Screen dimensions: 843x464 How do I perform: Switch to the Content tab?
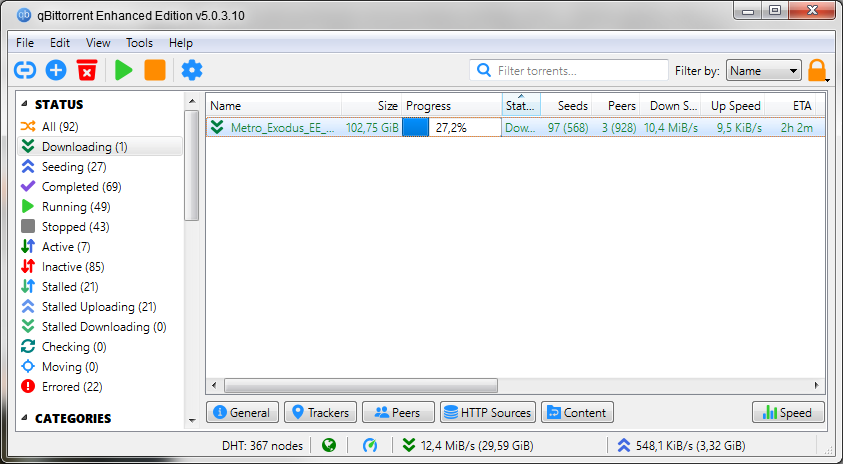pos(577,412)
